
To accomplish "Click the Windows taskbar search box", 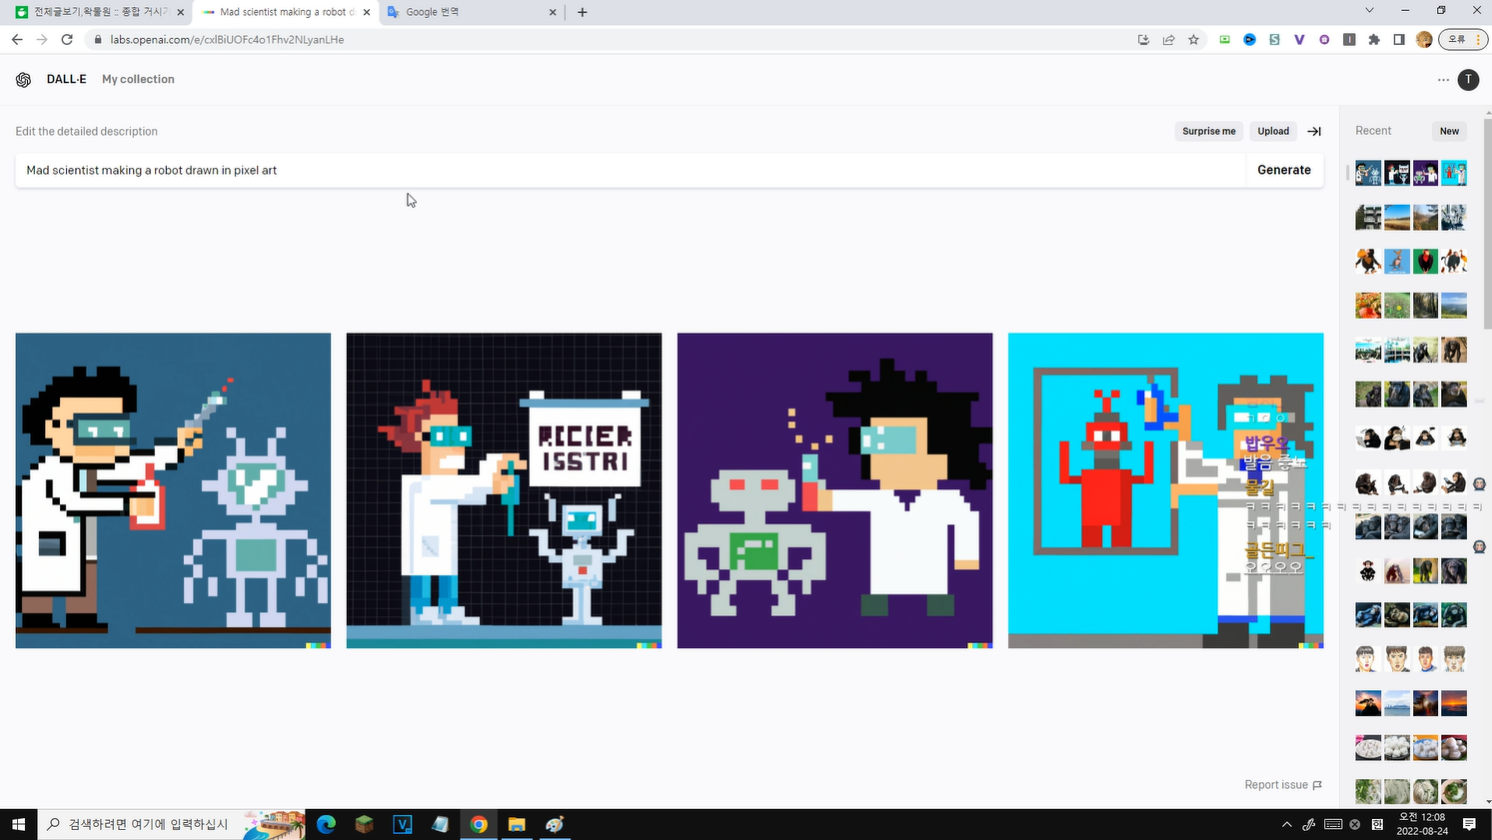I will click(x=172, y=825).
